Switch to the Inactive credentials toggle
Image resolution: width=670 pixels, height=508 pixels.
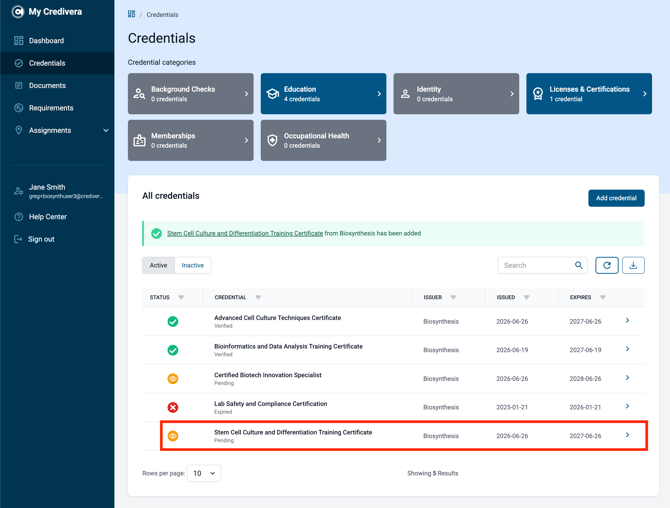pyautogui.click(x=193, y=265)
